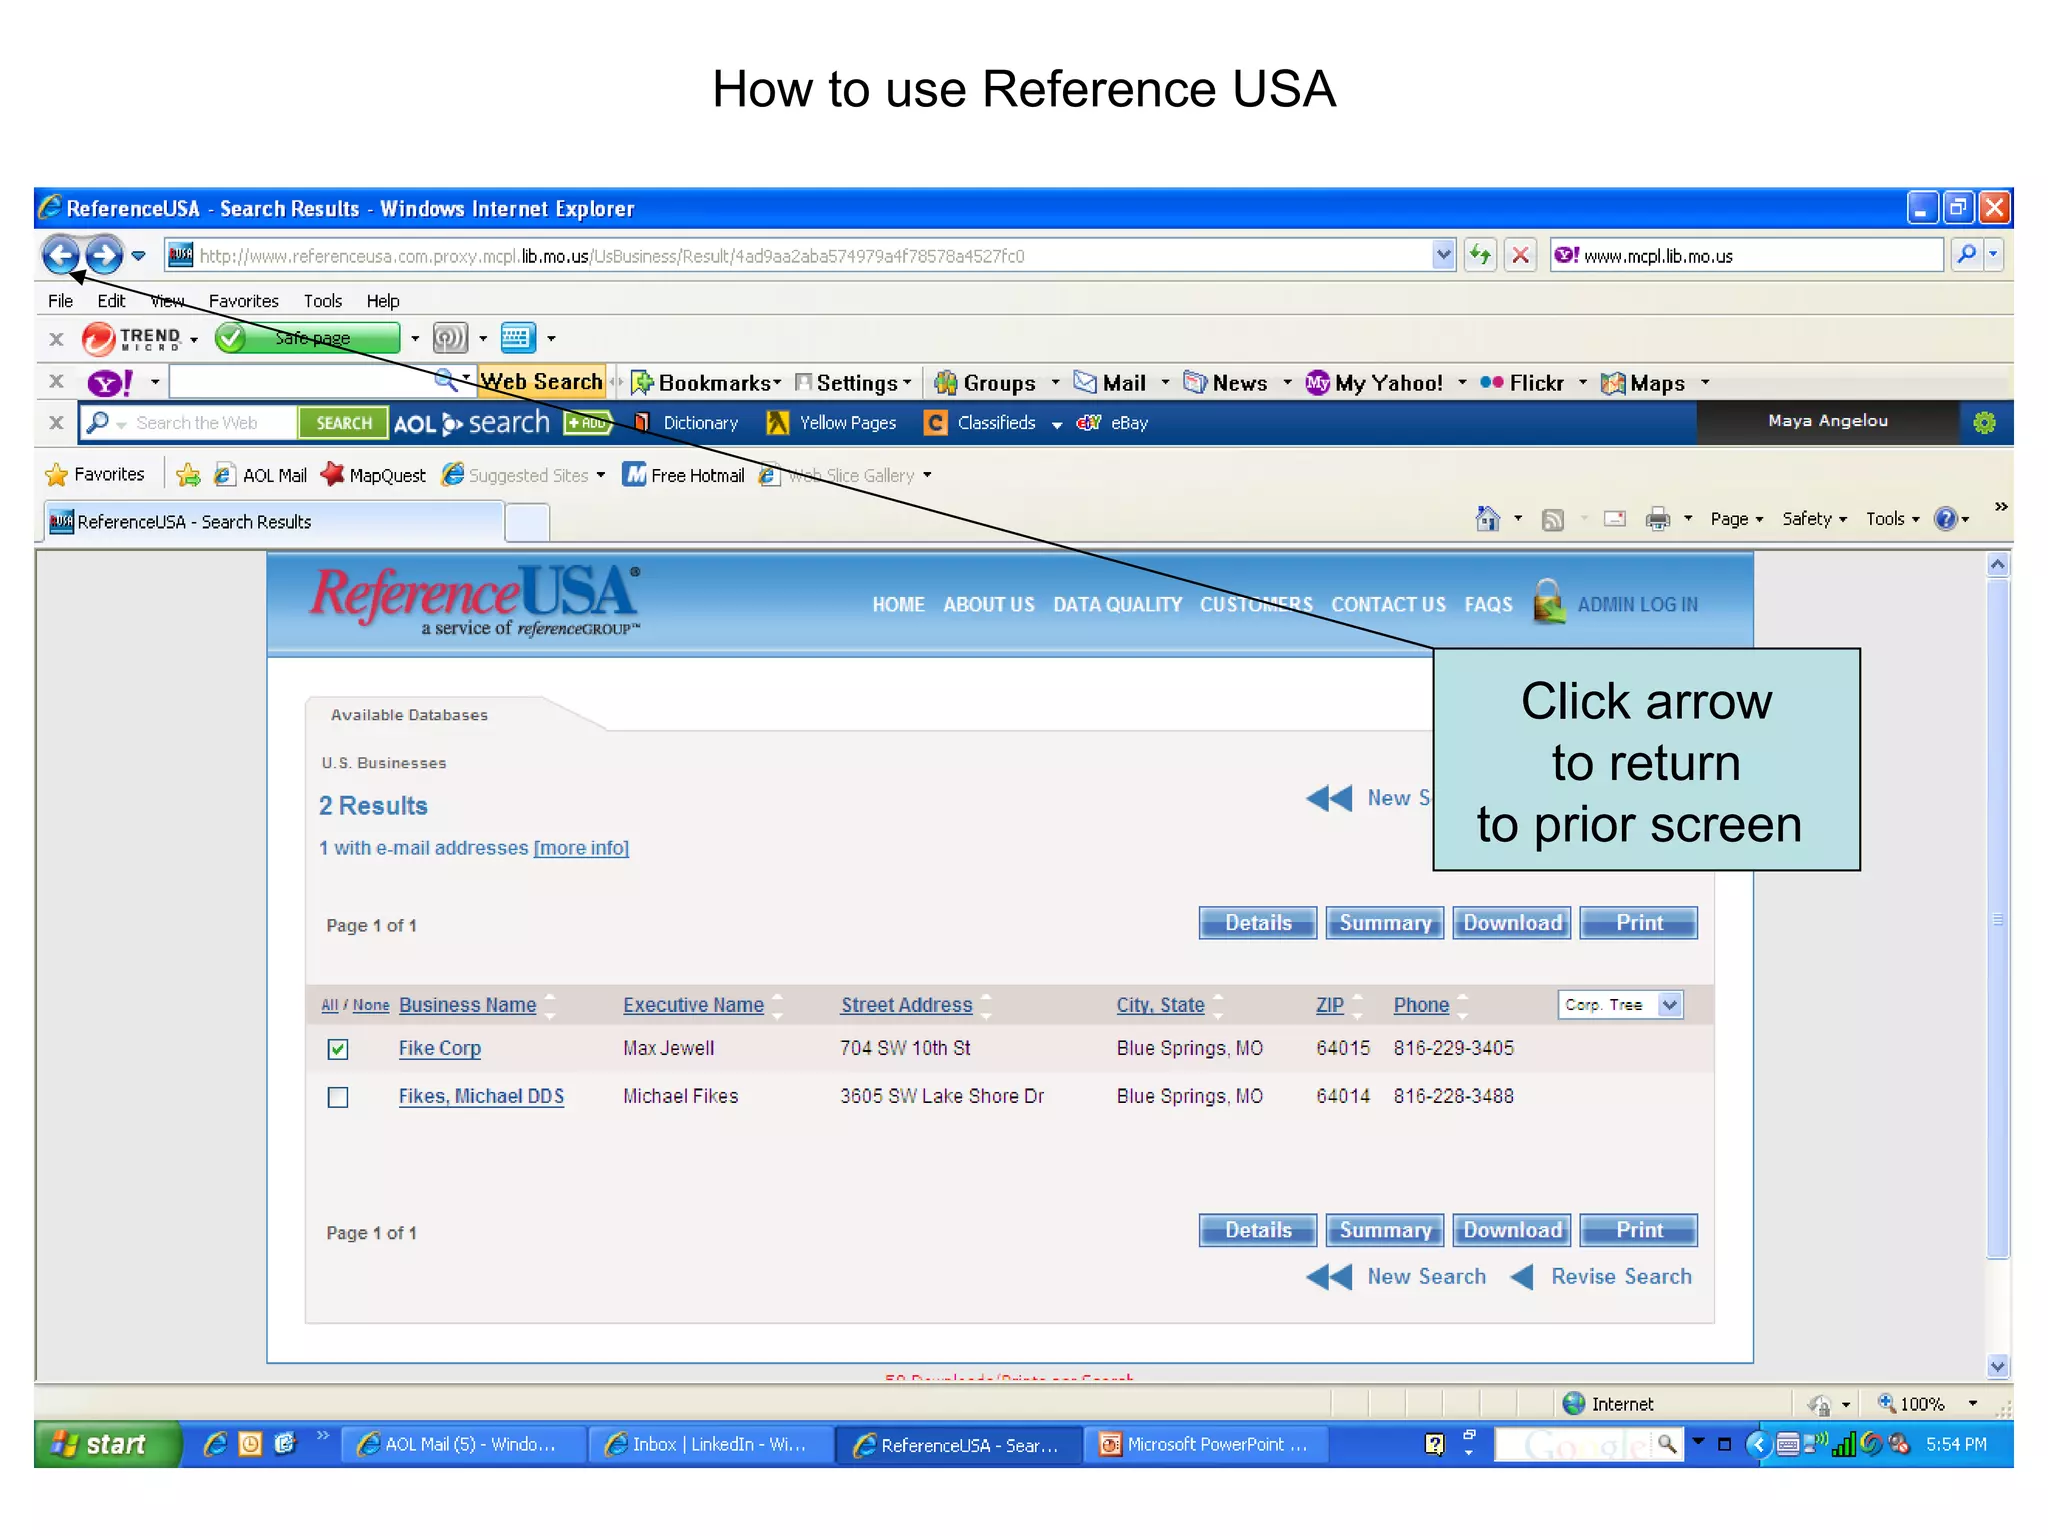The image size is (2048, 1536).
Task: Click the vertical scrollbar thumb
Action: [x=1997, y=918]
